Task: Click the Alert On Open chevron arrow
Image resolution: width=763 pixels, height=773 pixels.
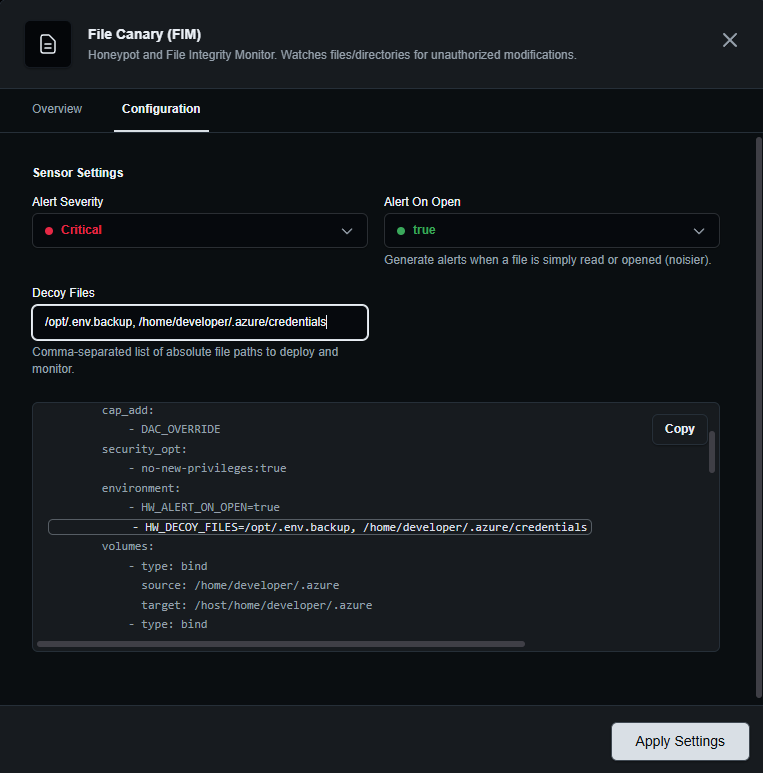Action: [x=699, y=231]
